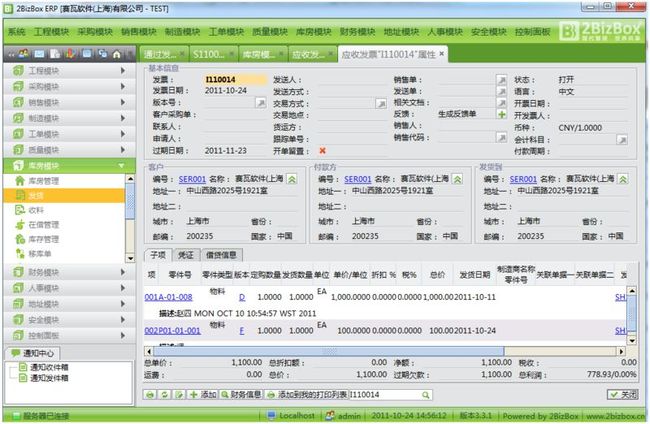The height and width of the screenshot is (424, 650).
Task: Click the invoice number field I110014
Action: [235, 79]
